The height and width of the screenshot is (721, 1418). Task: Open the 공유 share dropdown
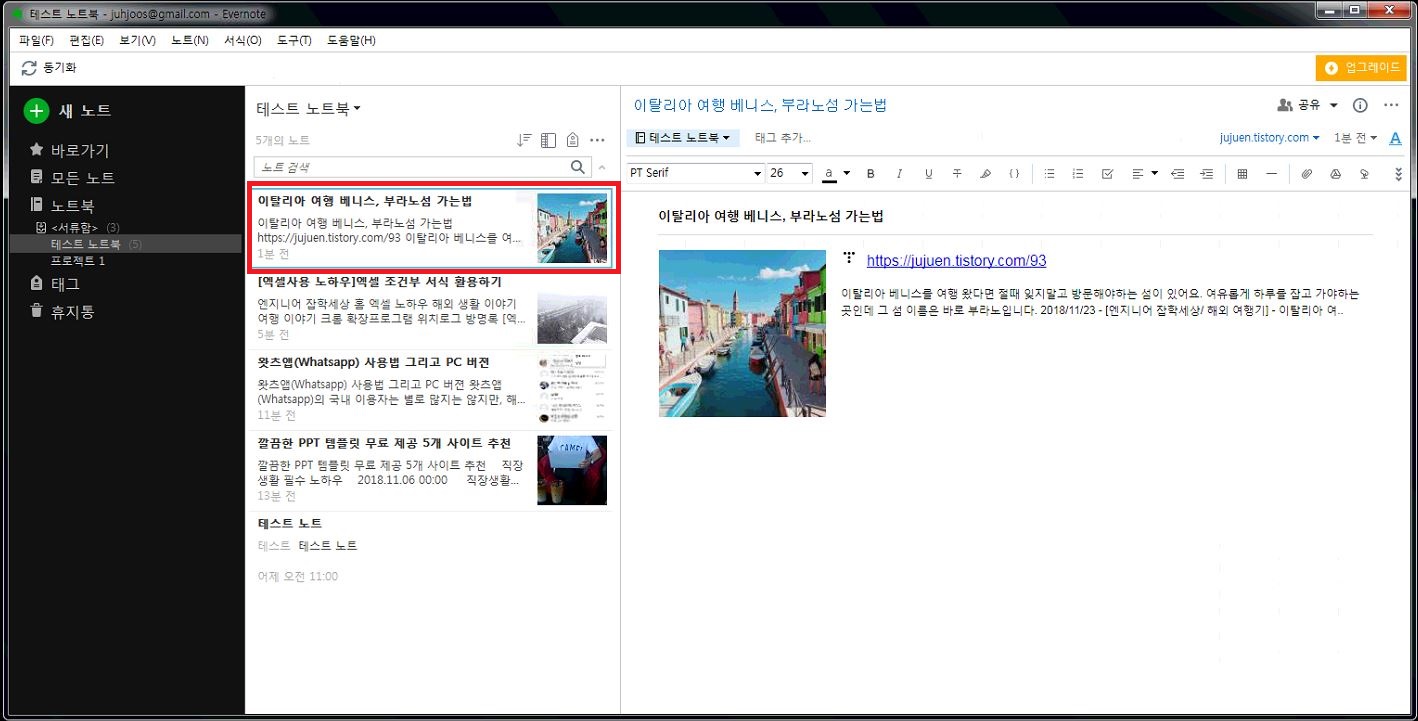[x=1308, y=105]
